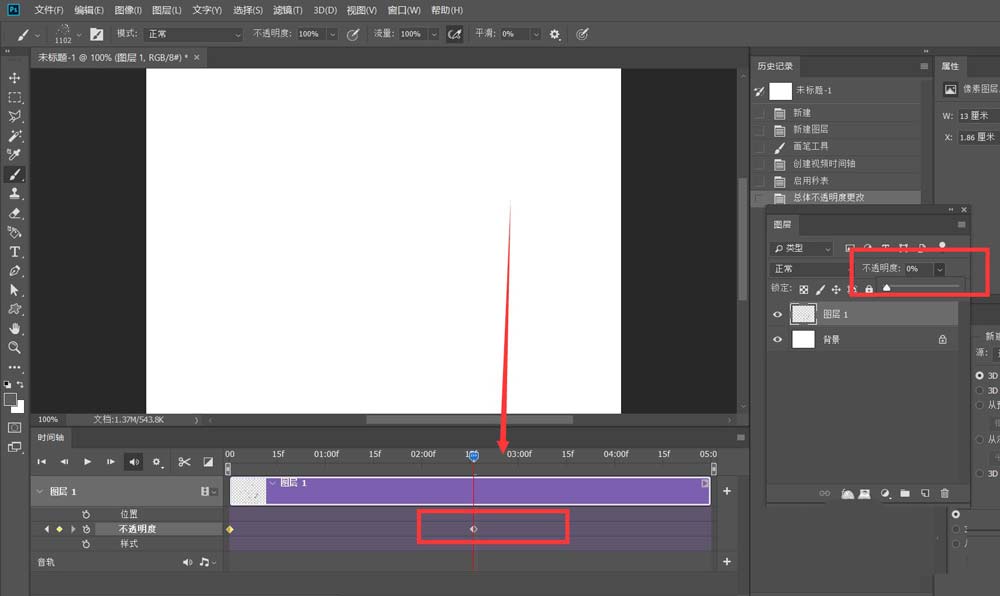Viewport: 1000px width, 596px height.
Task: Select the Clone Stamp tool
Action: (14, 193)
